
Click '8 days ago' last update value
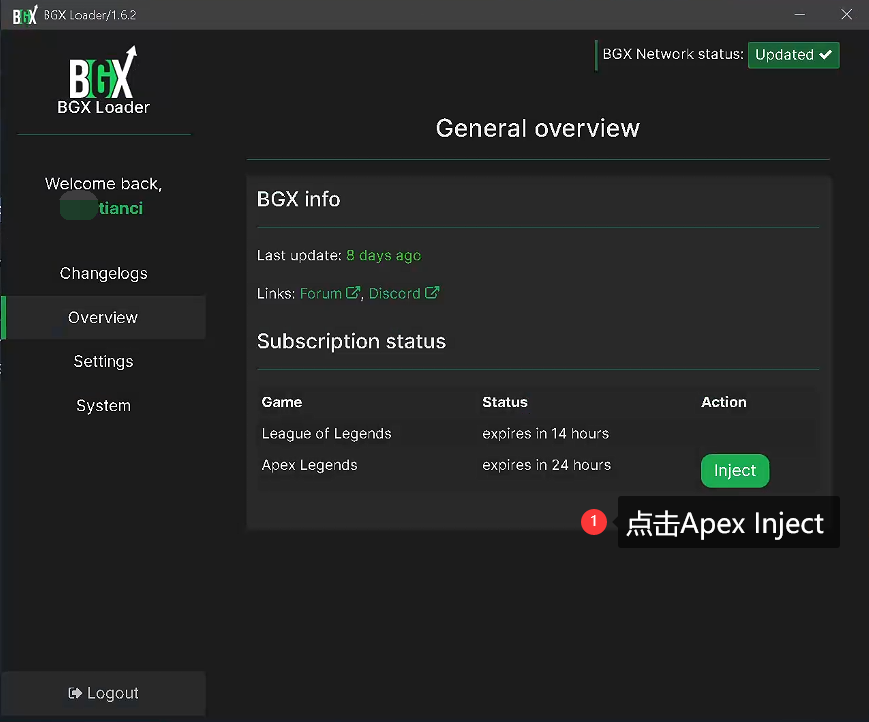[384, 255]
